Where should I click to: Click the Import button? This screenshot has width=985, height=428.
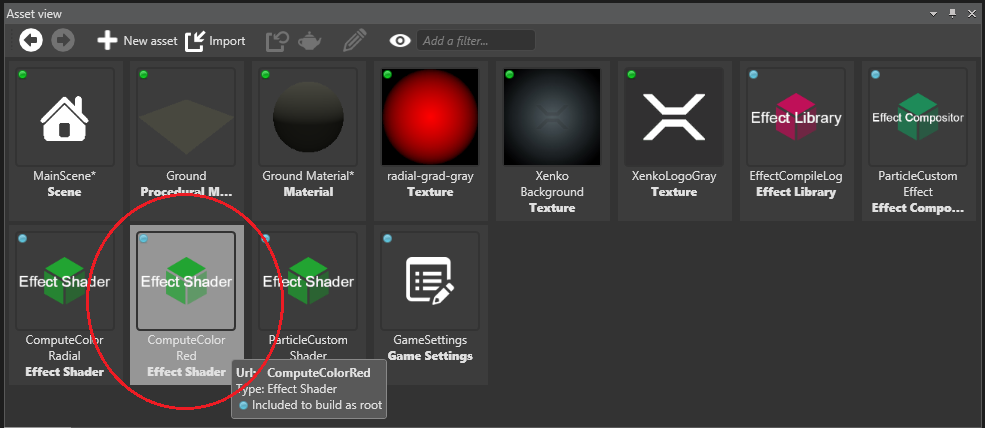tap(215, 41)
